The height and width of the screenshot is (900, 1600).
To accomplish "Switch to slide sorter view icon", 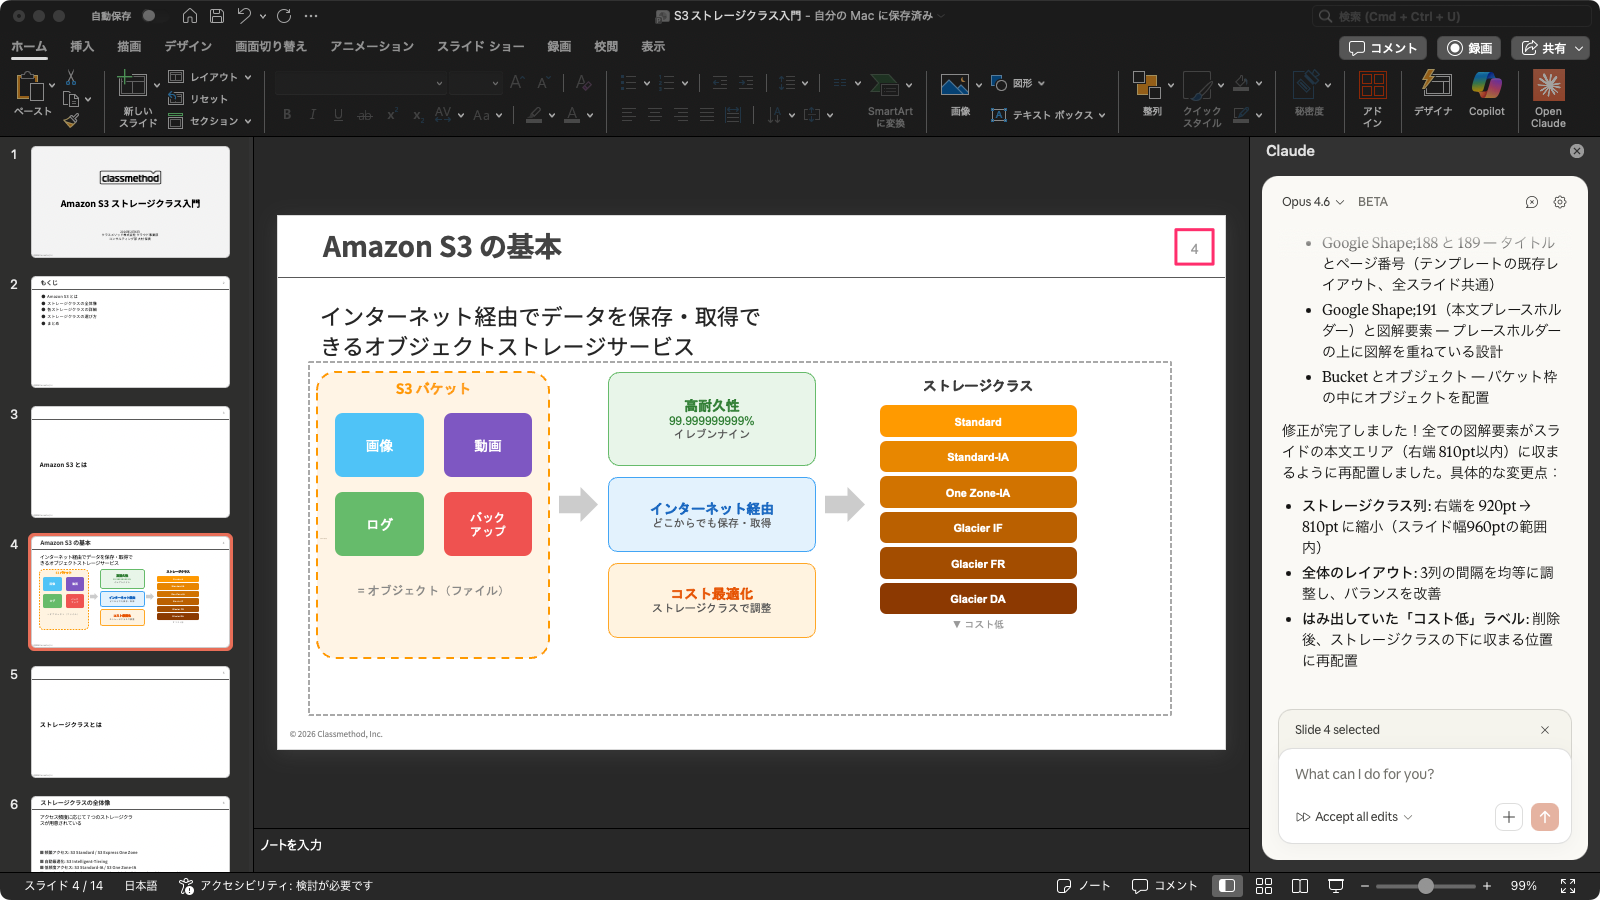I will (1264, 886).
